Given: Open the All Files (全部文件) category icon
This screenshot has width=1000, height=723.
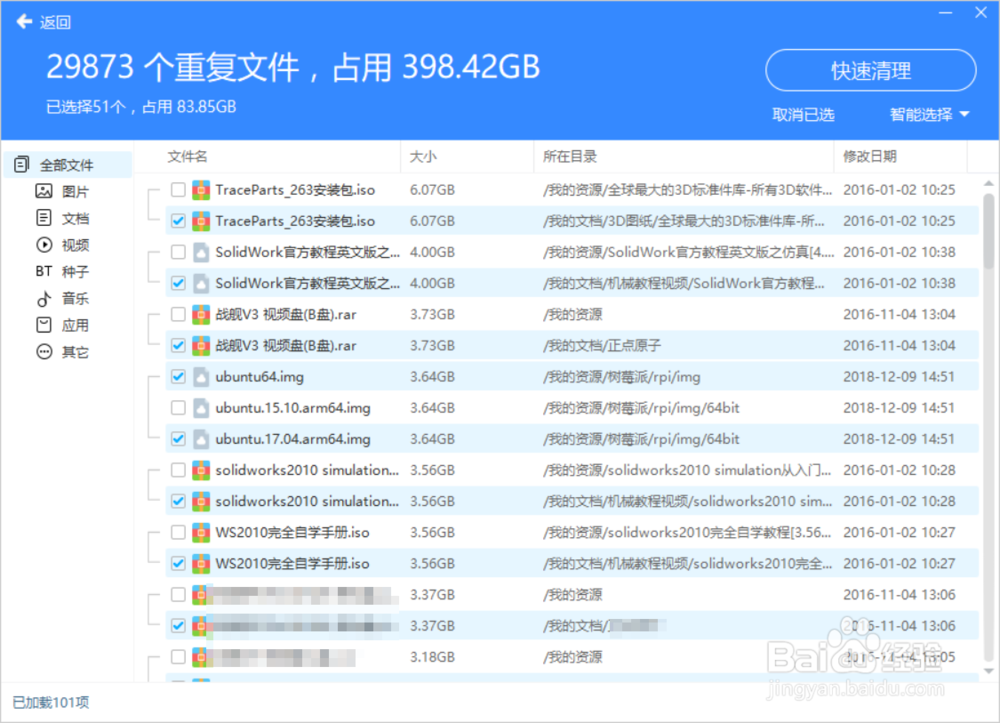Looking at the screenshot, I should pyautogui.click(x=22, y=164).
